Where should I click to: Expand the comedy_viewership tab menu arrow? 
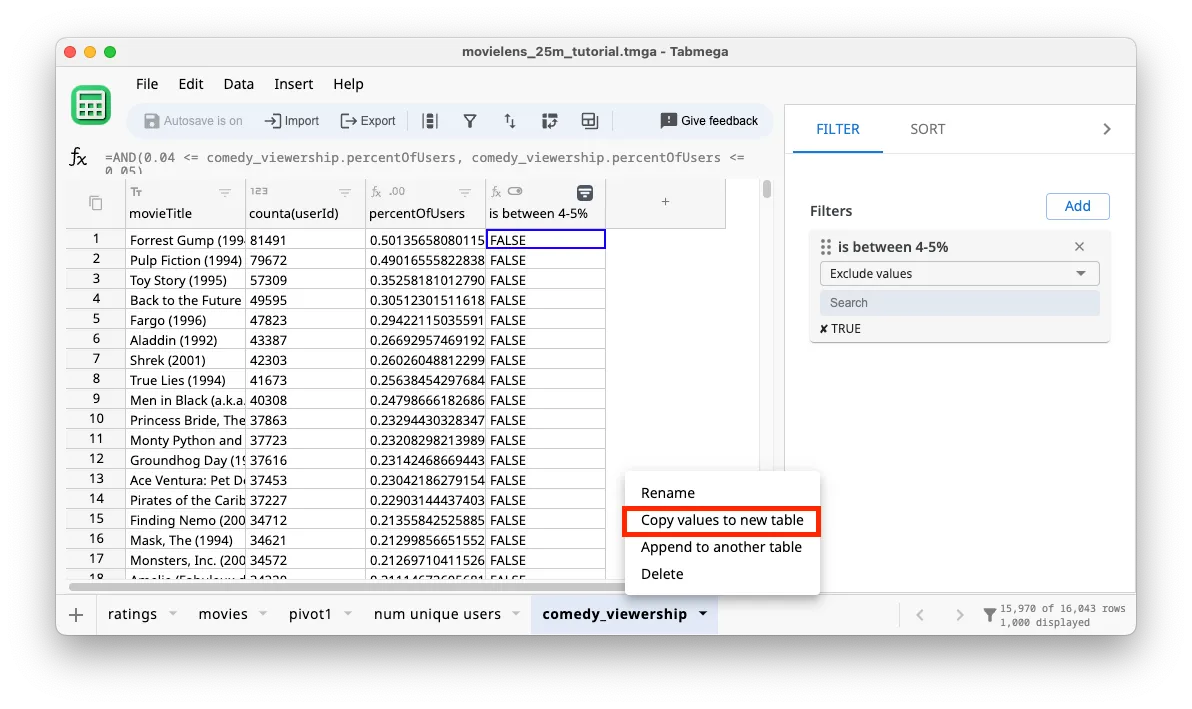point(703,614)
